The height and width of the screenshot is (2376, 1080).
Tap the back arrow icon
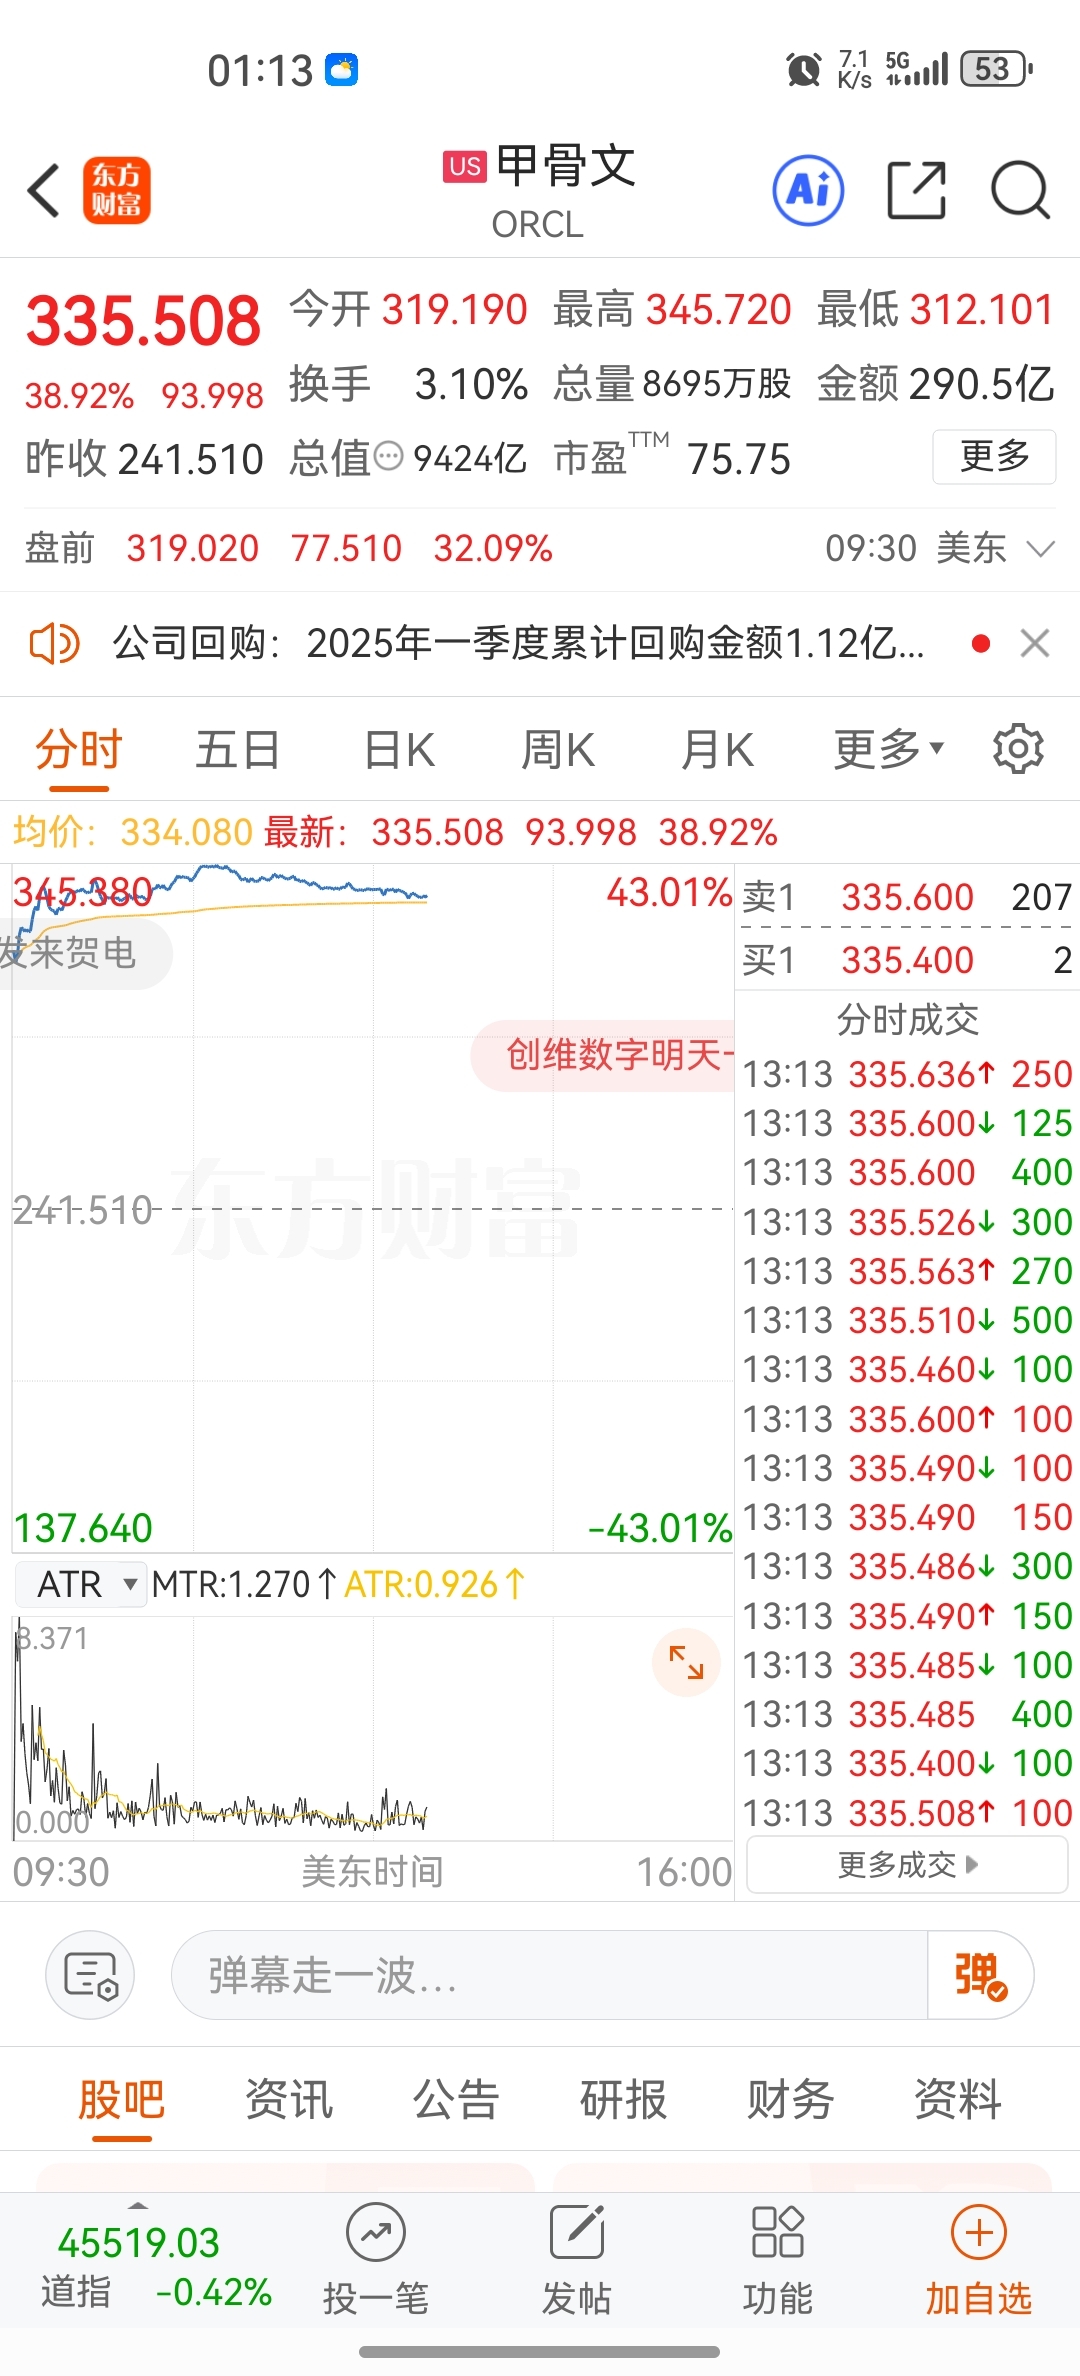tap(45, 190)
